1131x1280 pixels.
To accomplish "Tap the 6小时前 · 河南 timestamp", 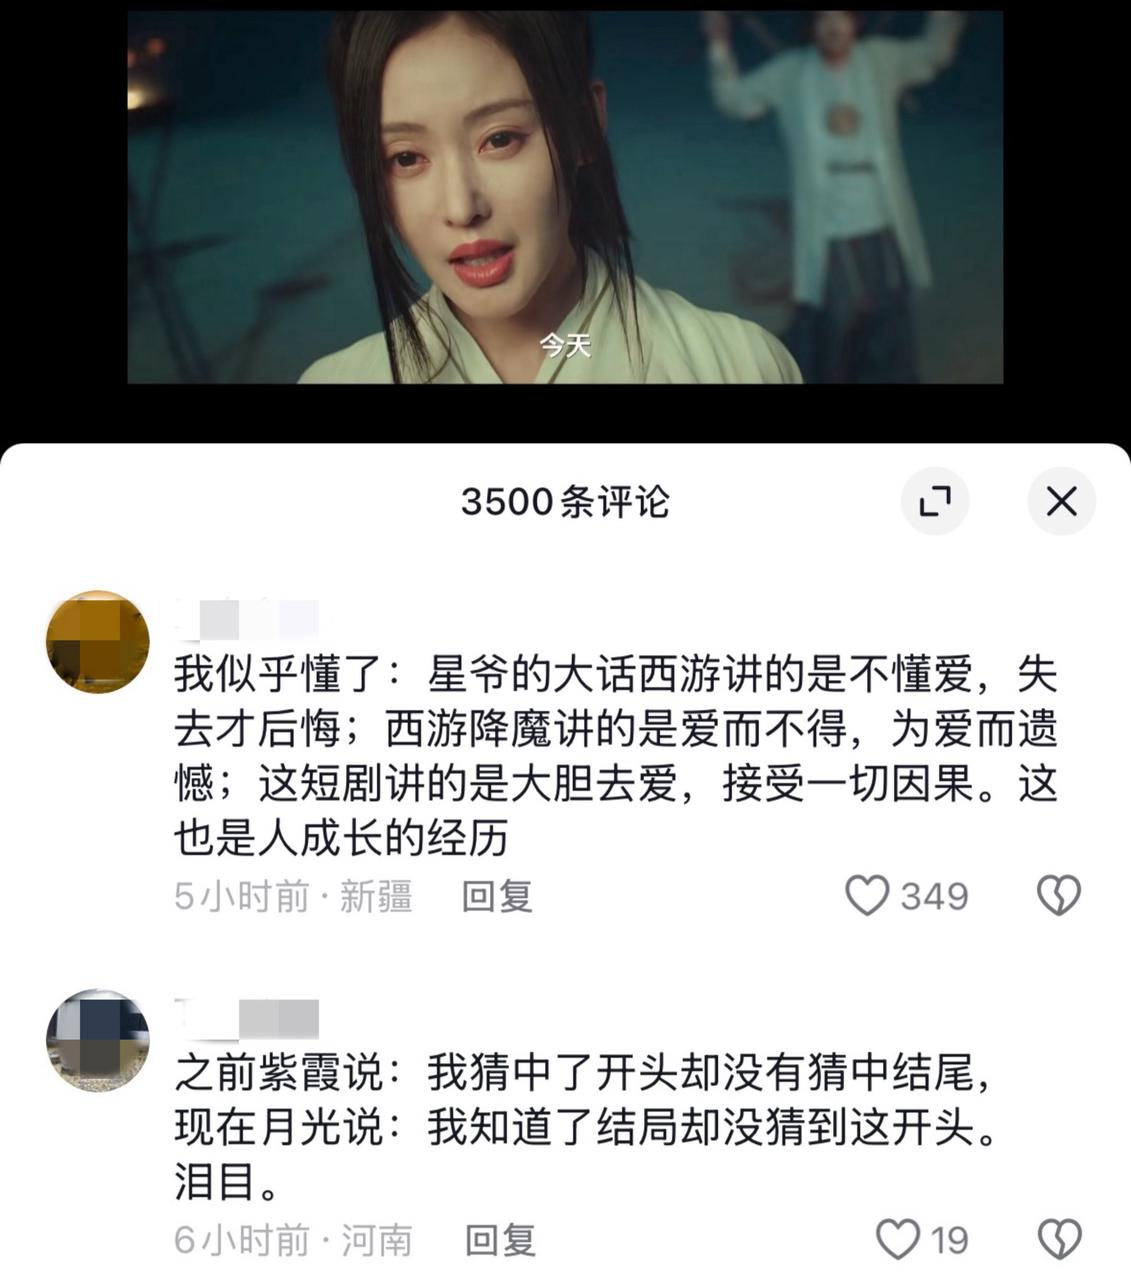I will point(293,1240).
